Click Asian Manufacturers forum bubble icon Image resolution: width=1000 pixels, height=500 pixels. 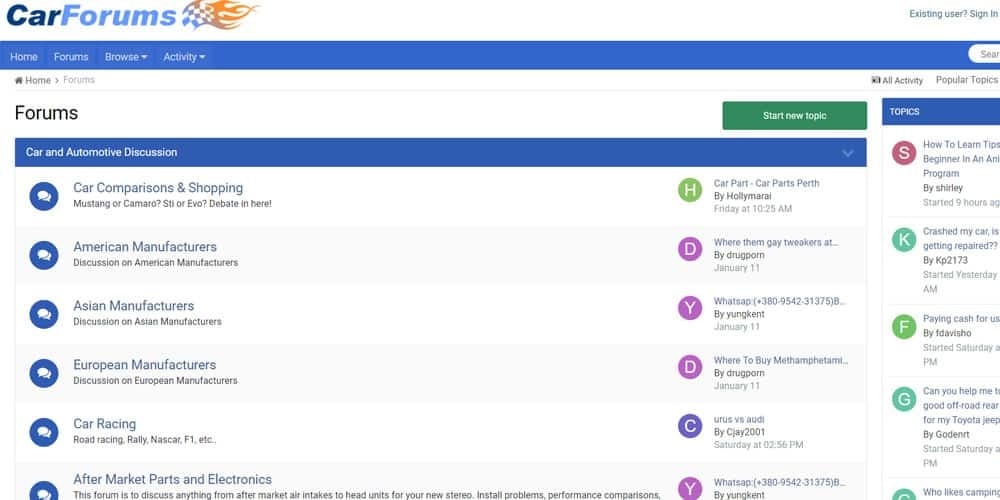(x=44, y=314)
